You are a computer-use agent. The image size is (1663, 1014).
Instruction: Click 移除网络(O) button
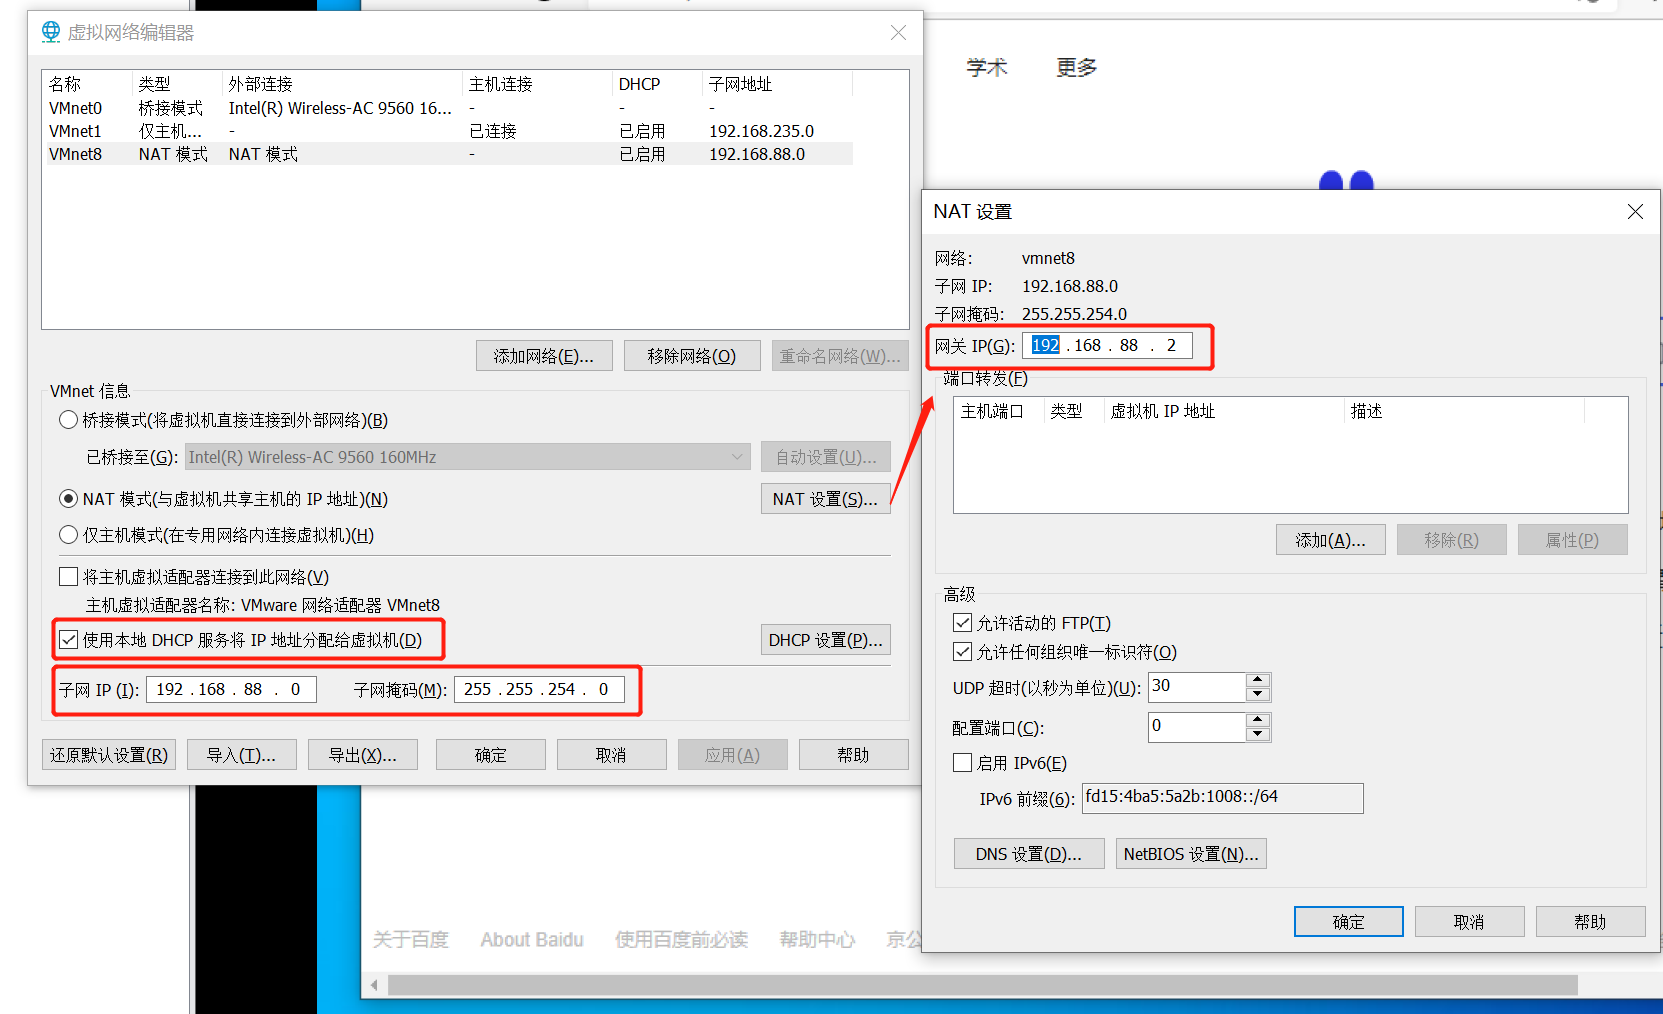[692, 356]
